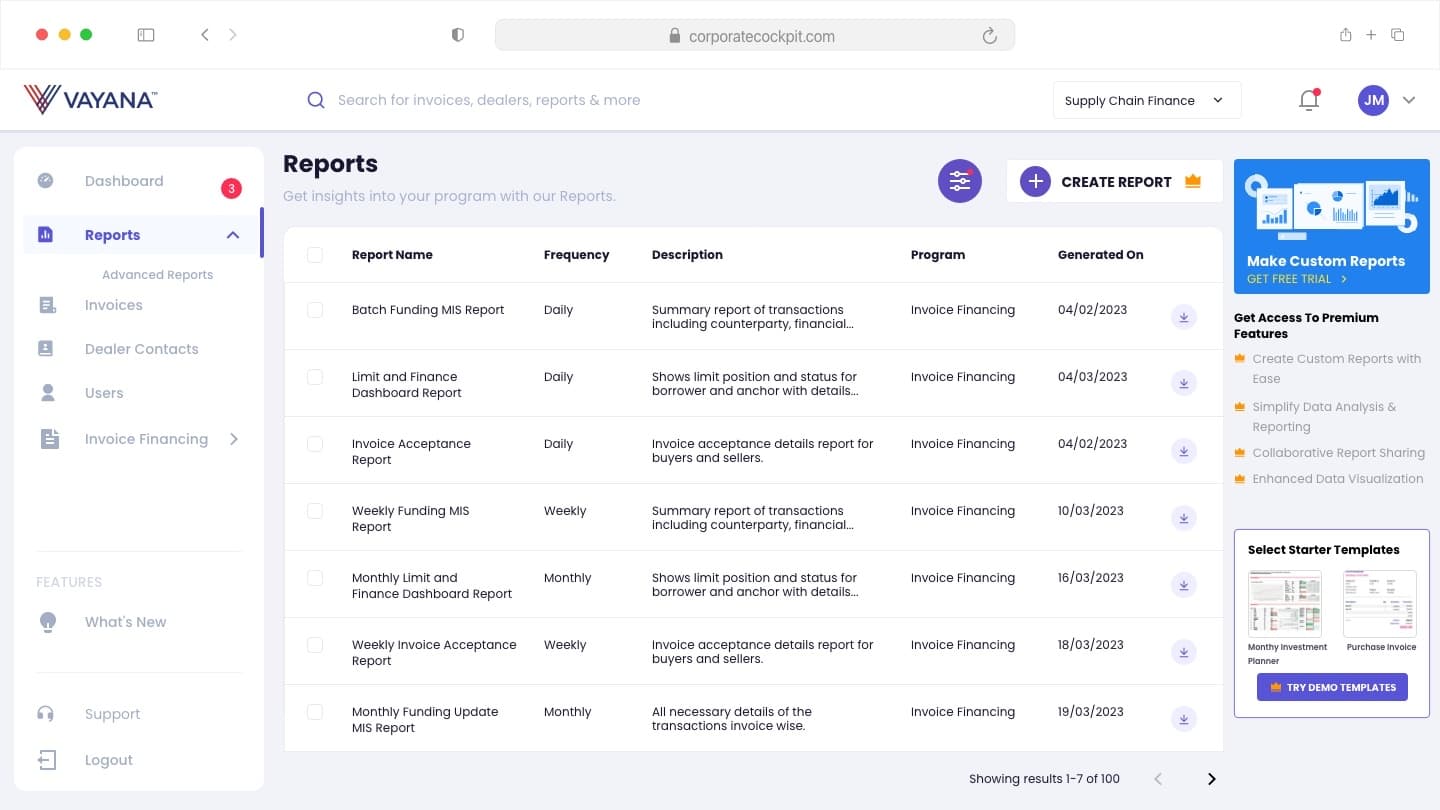Download the Batch Funding MIS Report
The image size is (1440, 810).
click(x=1184, y=318)
